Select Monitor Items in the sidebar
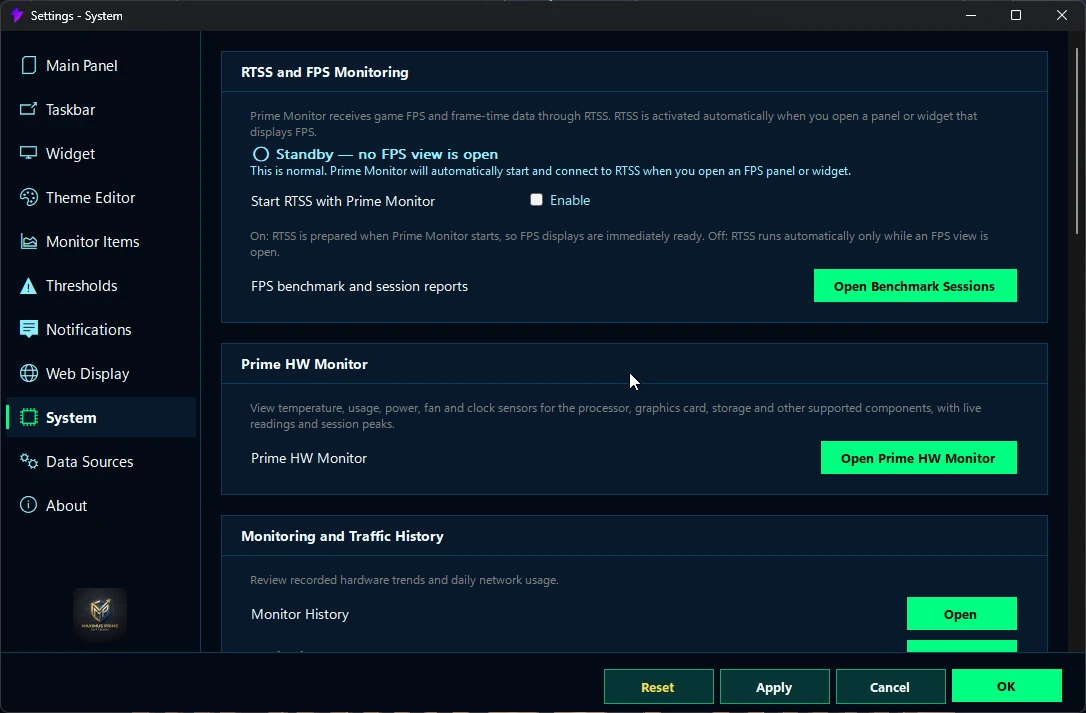Image resolution: width=1086 pixels, height=713 pixels. click(101, 242)
